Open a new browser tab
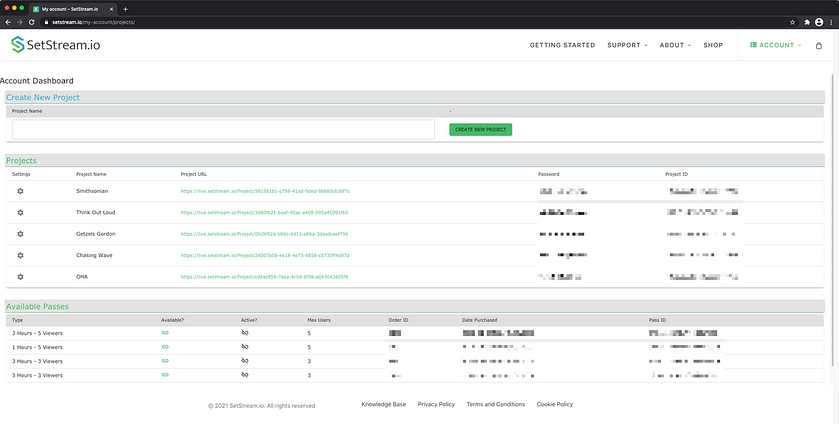The height and width of the screenshot is (424, 839). [x=125, y=9]
